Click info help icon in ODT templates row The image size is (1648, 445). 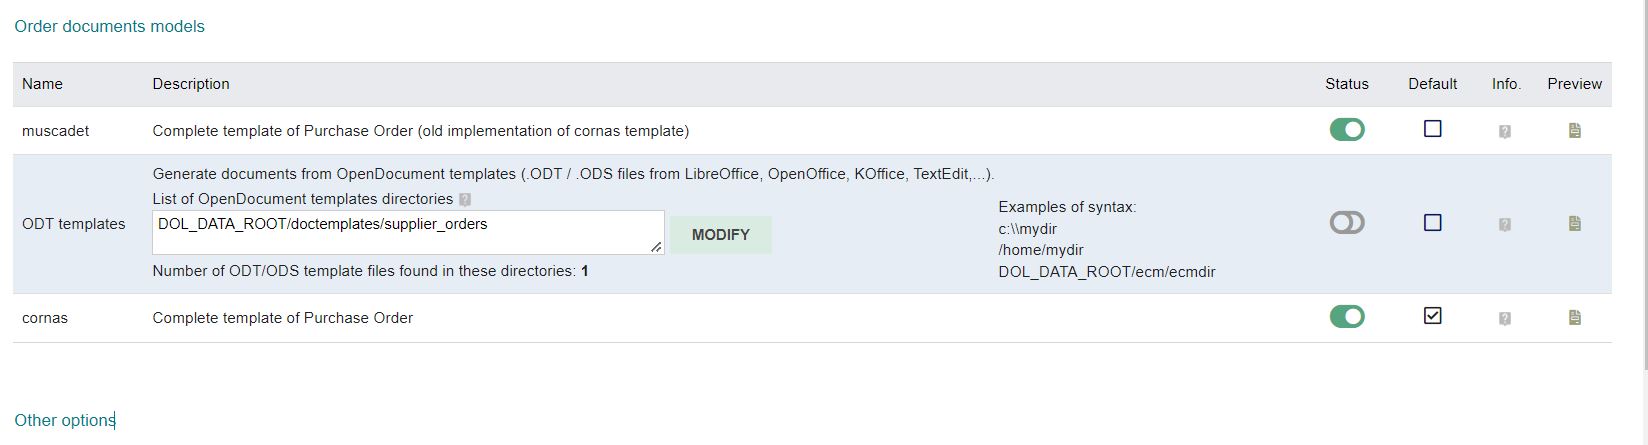pyautogui.click(x=1504, y=225)
